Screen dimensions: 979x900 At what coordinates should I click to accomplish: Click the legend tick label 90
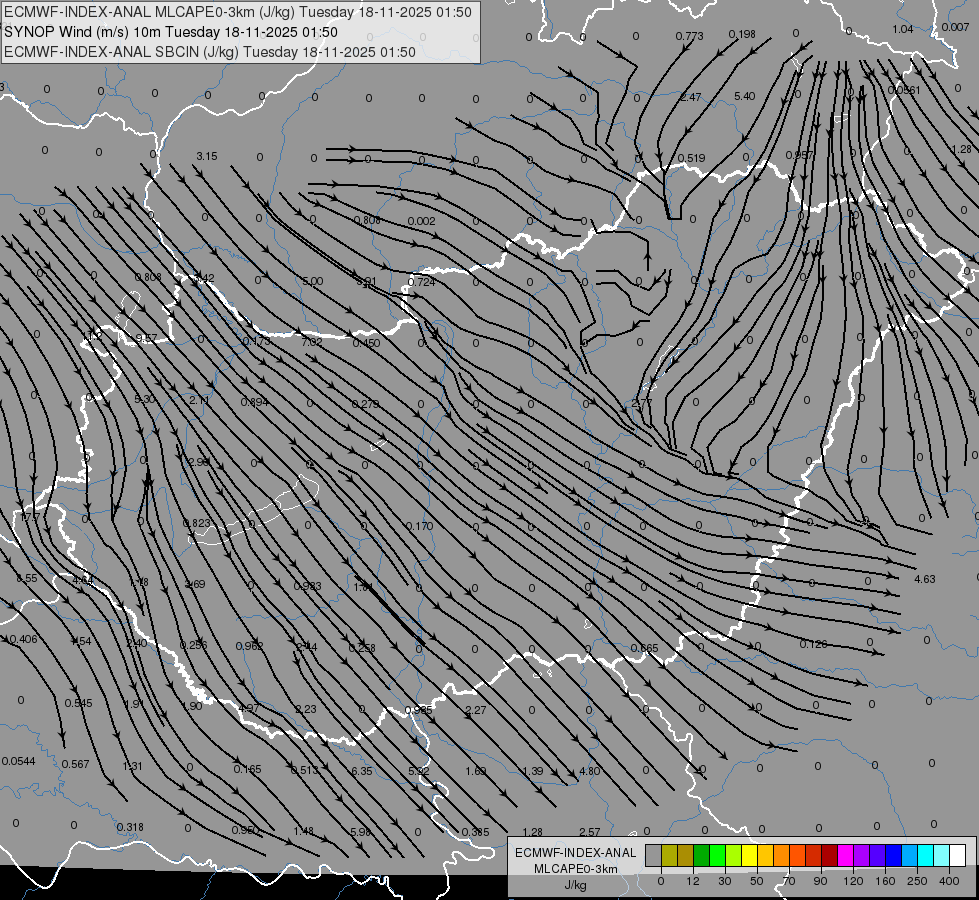click(820, 881)
